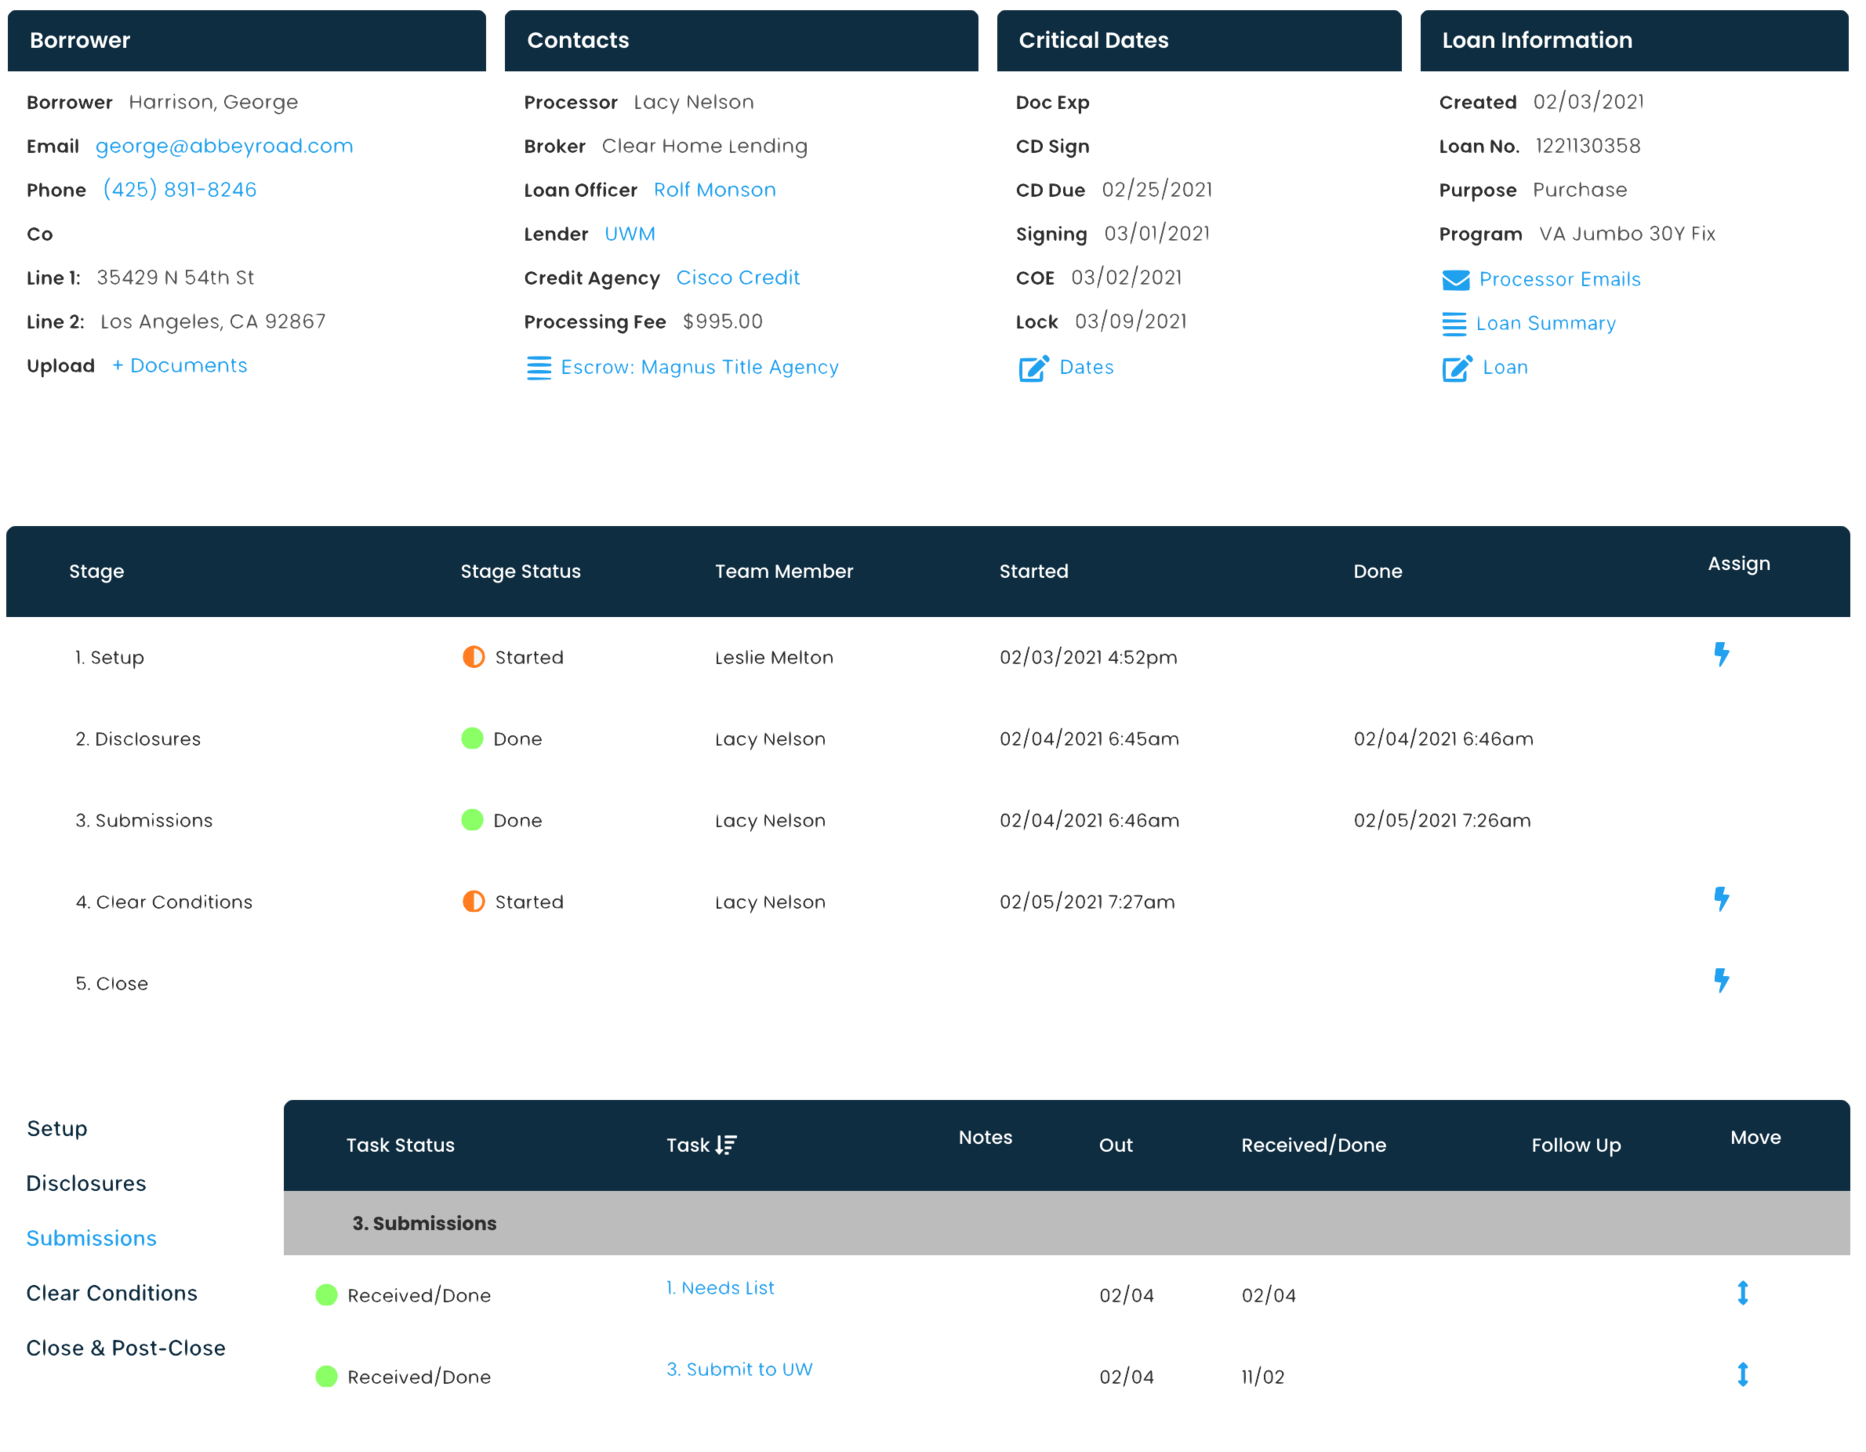The image size is (1866, 1452).
Task: Toggle the Setup stage Started status
Action: point(473,657)
